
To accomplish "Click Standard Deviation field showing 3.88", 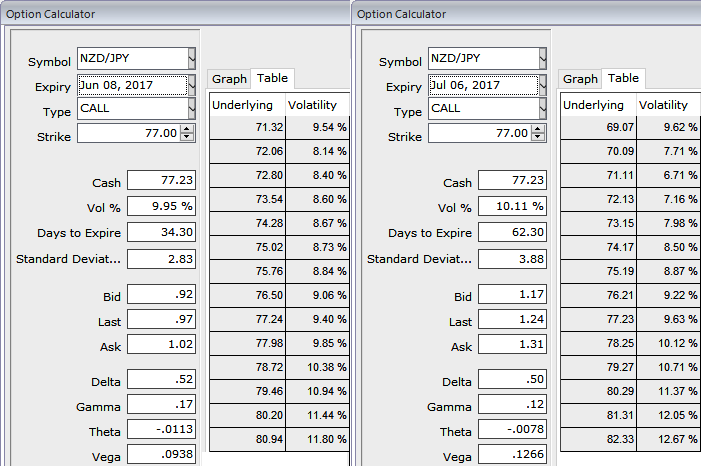I will tap(513, 259).
